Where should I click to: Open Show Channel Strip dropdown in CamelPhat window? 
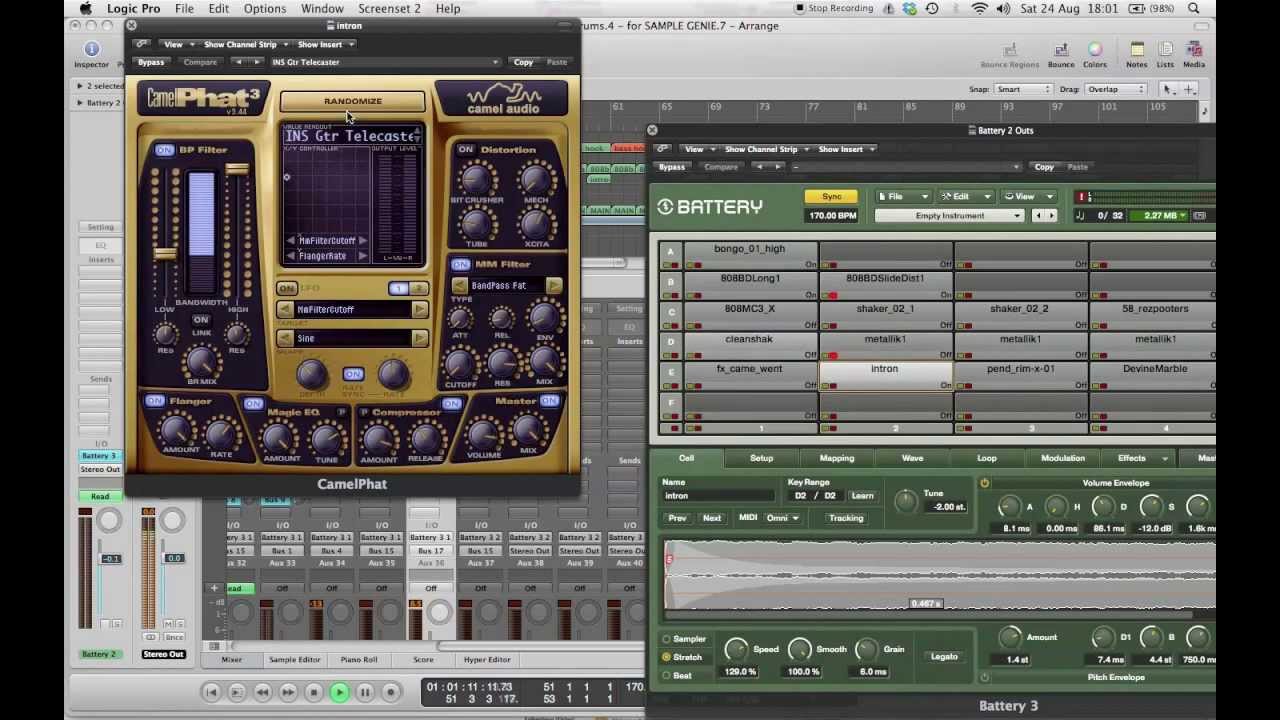[246, 44]
